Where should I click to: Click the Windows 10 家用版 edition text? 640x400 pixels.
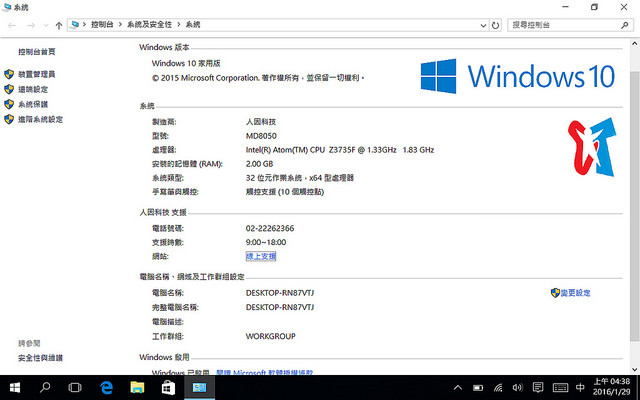(x=186, y=63)
